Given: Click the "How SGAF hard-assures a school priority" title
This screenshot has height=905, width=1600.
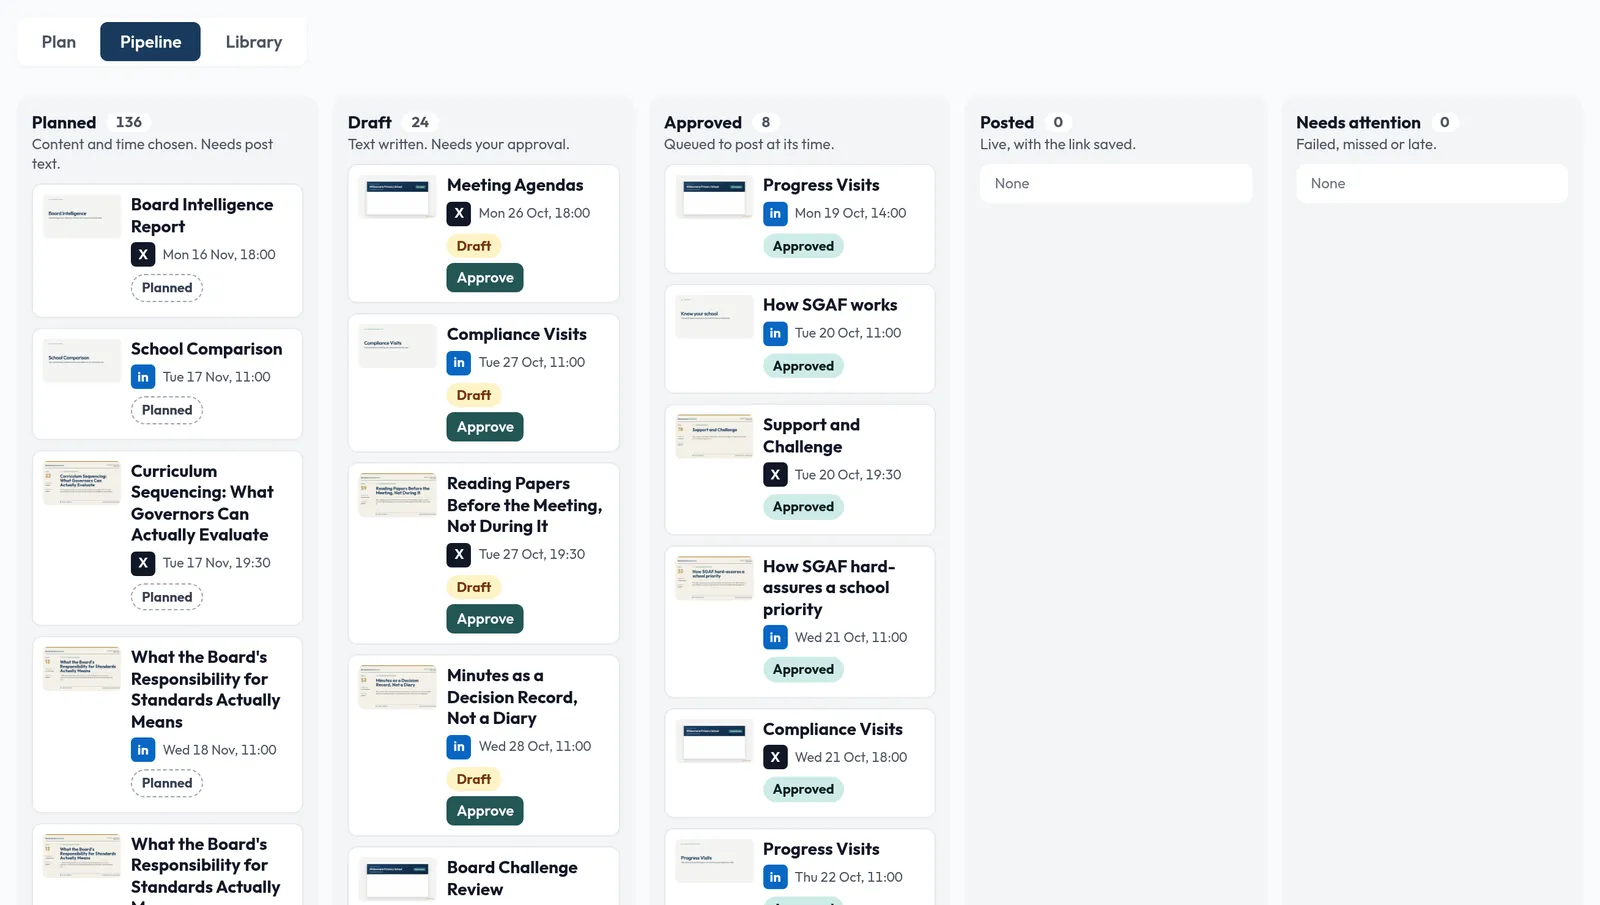Looking at the screenshot, I should (x=829, y=588).
